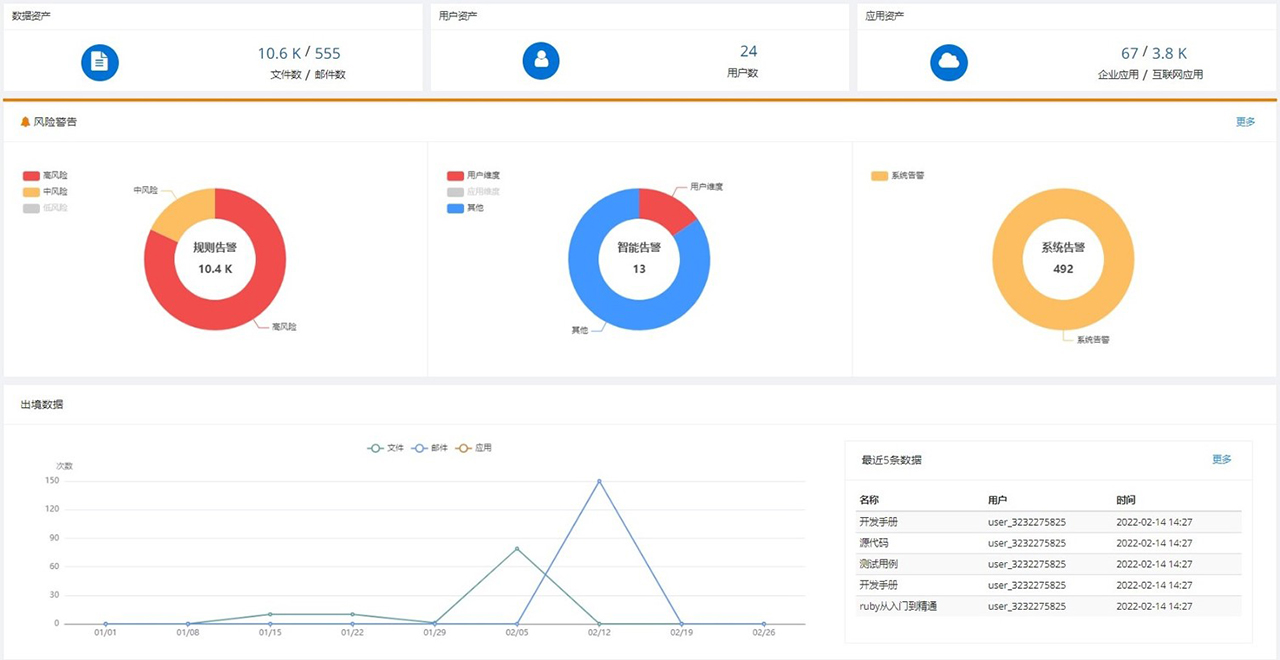Toggle 其他 legend in smart alert chart
The width and height of the screenshot is (1280, 660).
pos(466,208)
